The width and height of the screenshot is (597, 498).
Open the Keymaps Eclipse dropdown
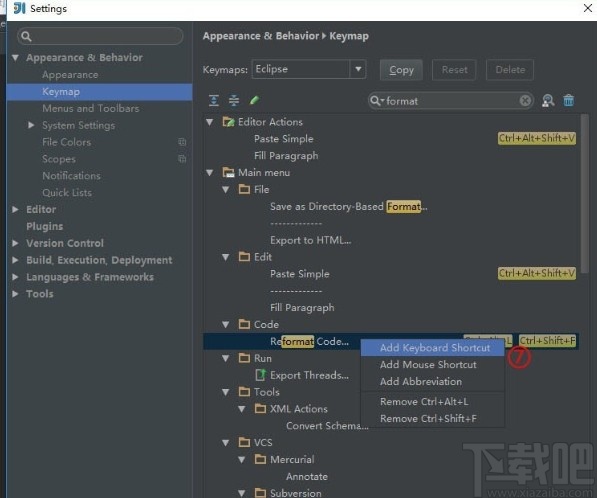[x=358, y=69]
